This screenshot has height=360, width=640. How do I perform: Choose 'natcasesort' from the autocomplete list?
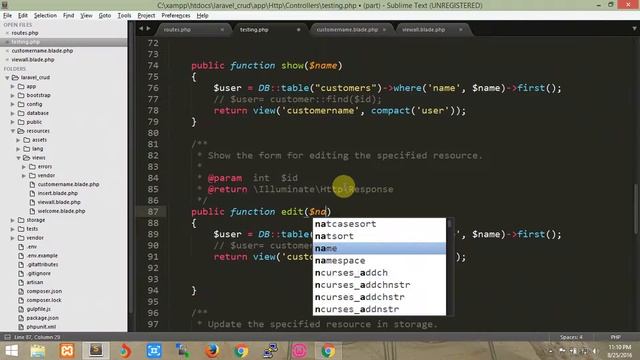[x=380, y=224]
